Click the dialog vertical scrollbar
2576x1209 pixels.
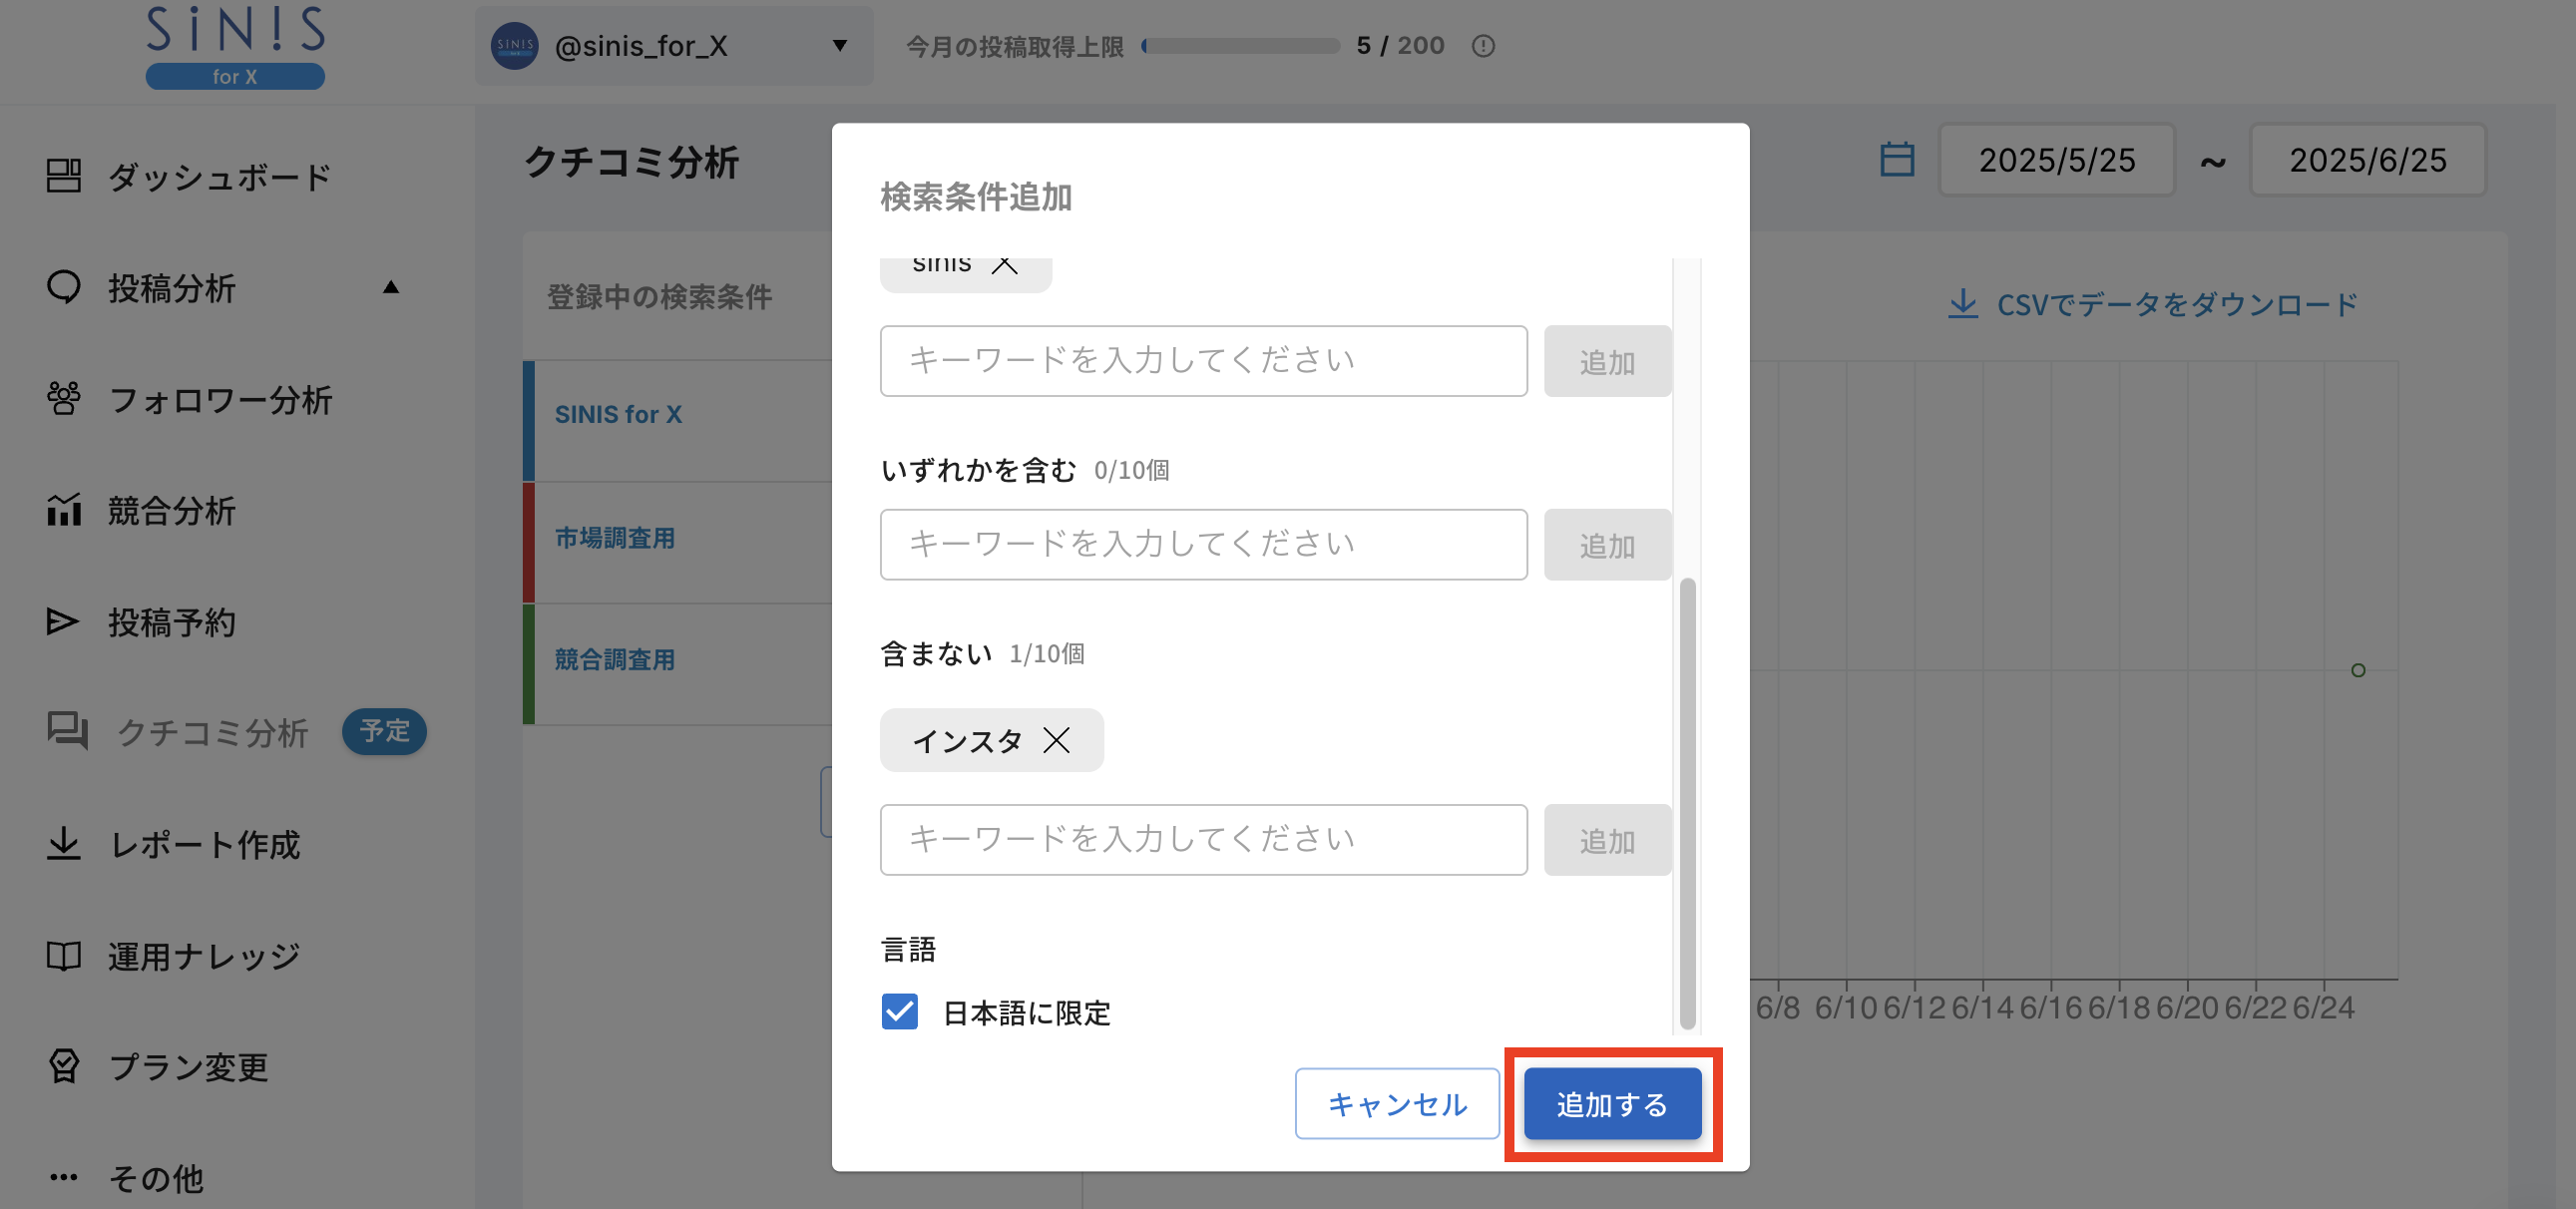pos(1687,802)
